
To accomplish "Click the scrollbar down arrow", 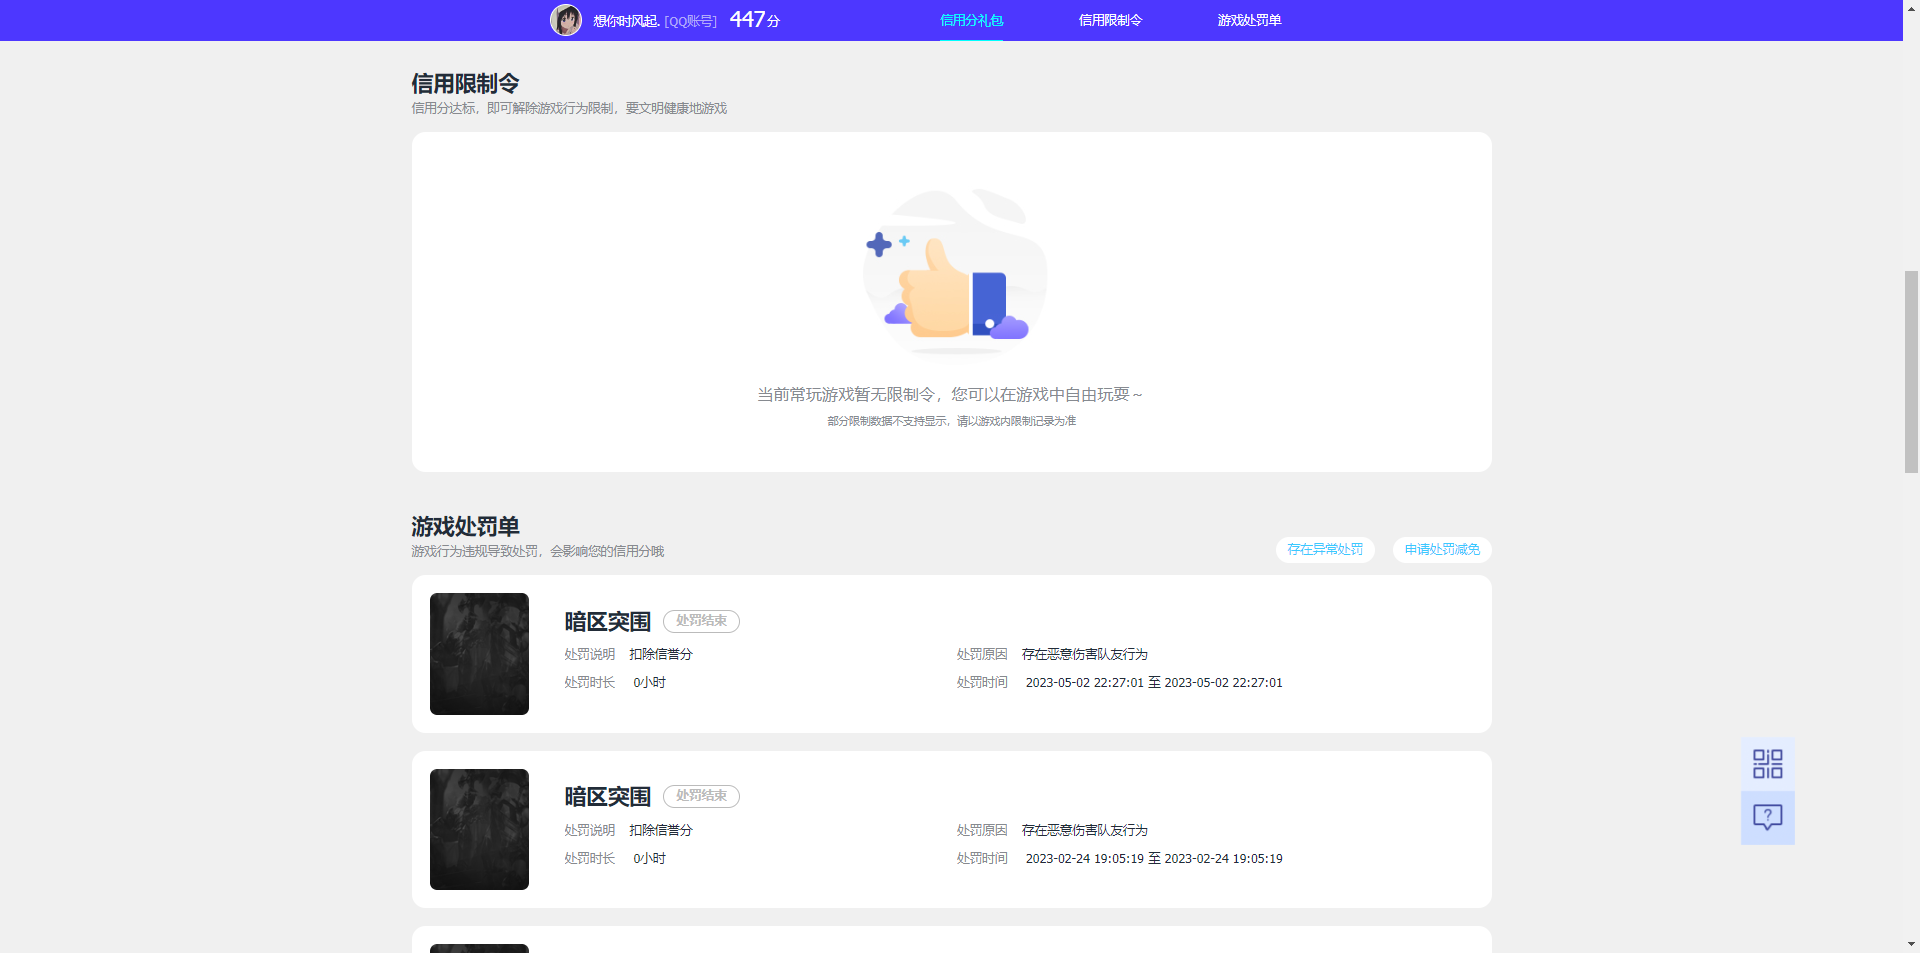I will 1911,944.
